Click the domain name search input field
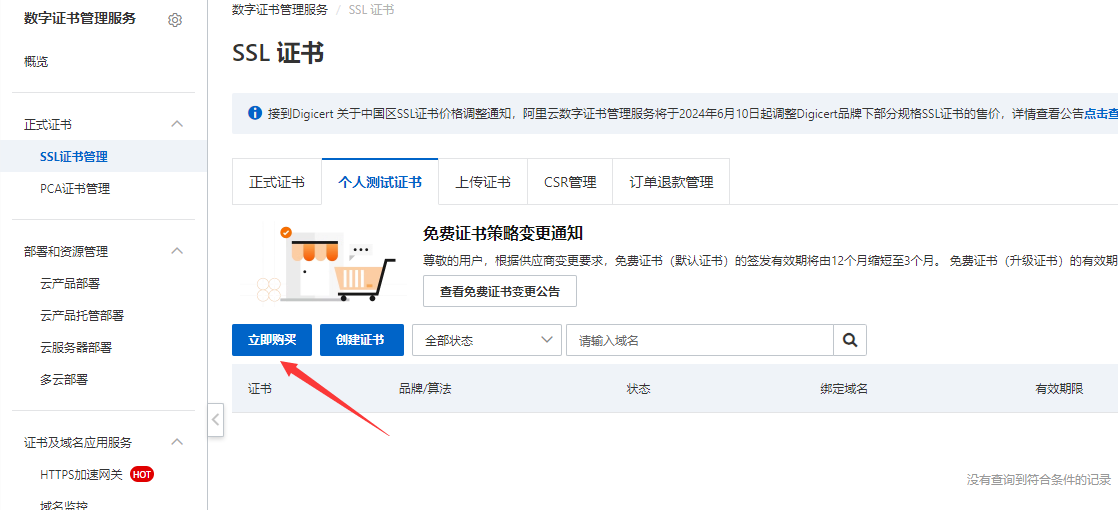The height and width of the screenshot is (510, 1118). click(700, 340)
